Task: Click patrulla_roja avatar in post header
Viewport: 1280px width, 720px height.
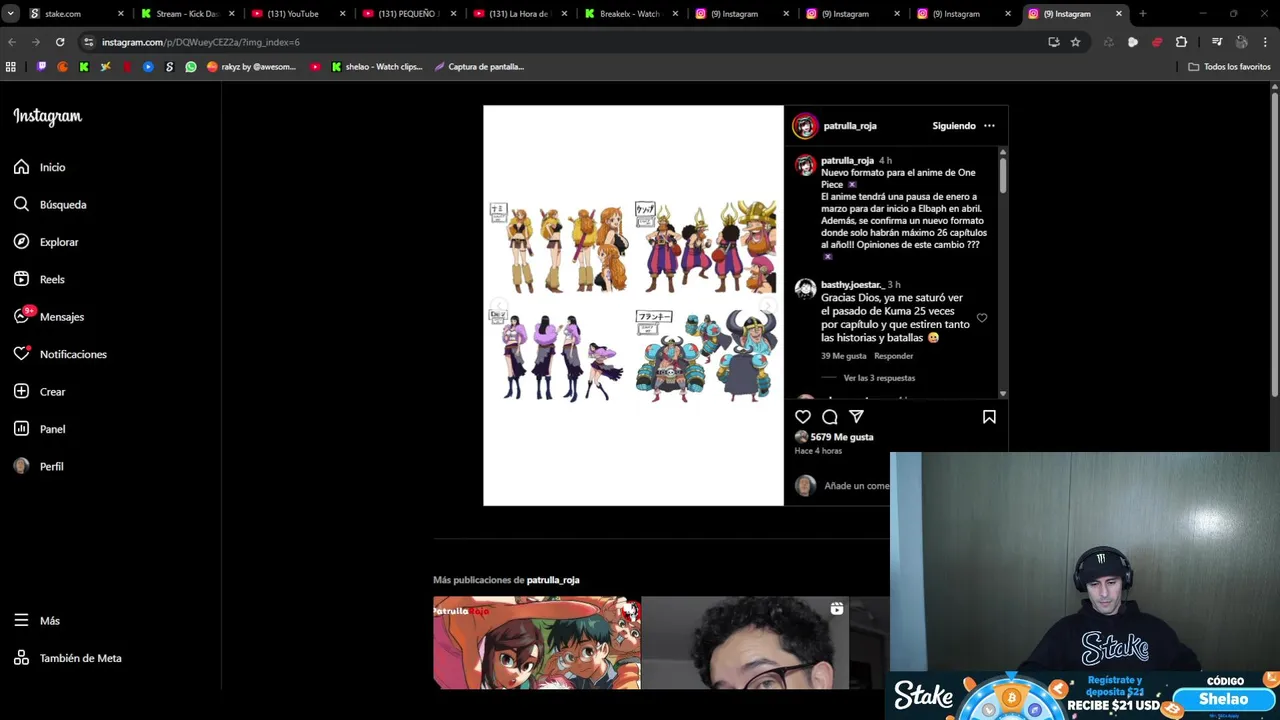Action: point(805,126)
